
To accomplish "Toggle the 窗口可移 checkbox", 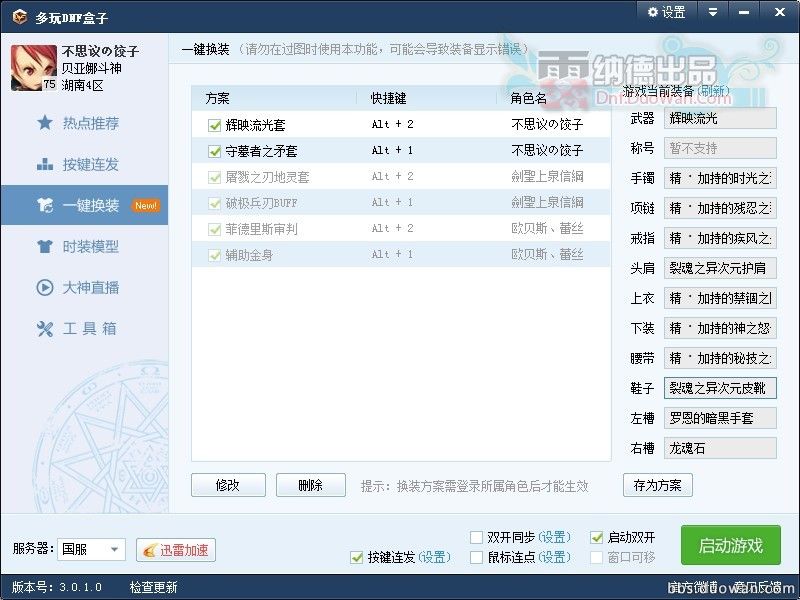I will coord(596,557).
